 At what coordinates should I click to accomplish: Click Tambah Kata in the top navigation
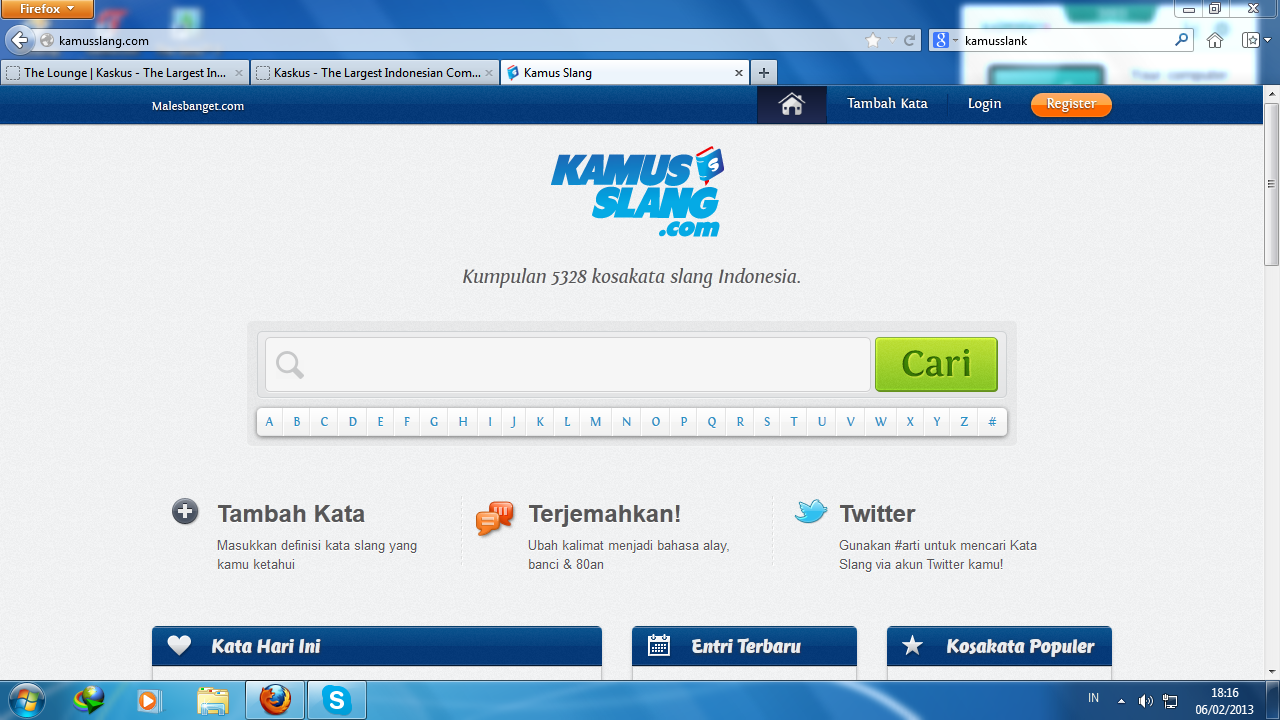(x=887, y=104)
